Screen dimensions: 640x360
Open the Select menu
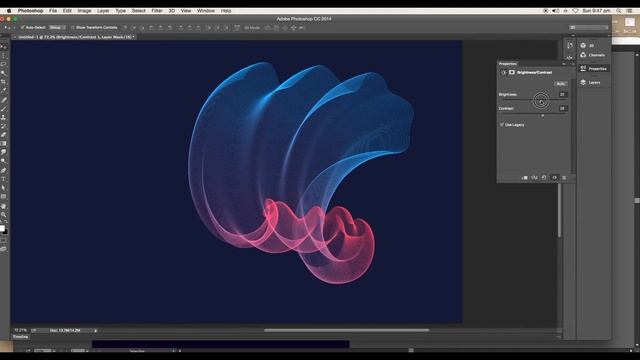(x=138, y=11)
